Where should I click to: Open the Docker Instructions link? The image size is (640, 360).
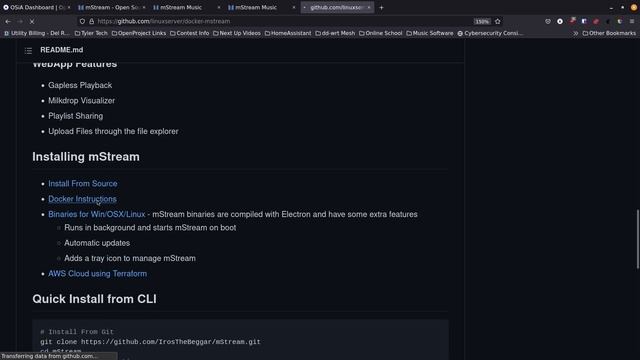[82, 199]
